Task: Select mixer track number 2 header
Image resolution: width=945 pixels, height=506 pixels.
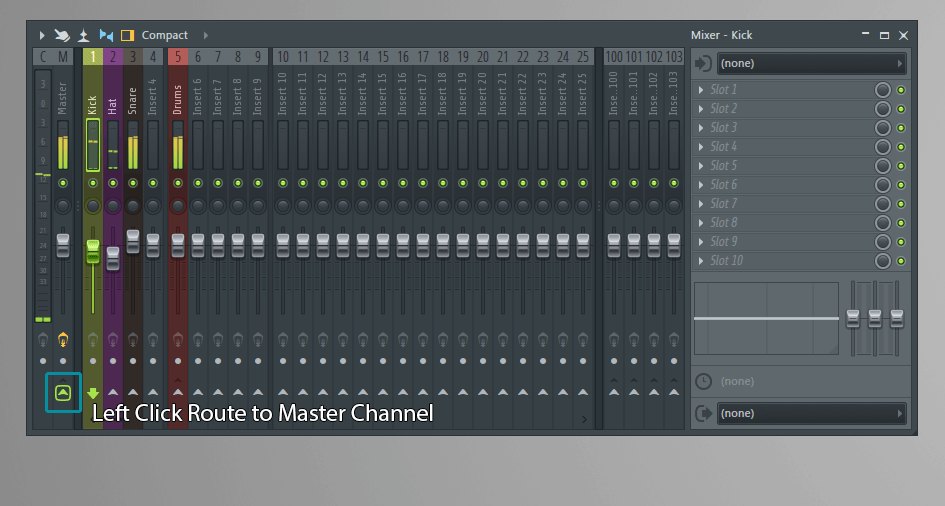Action: 113,57
